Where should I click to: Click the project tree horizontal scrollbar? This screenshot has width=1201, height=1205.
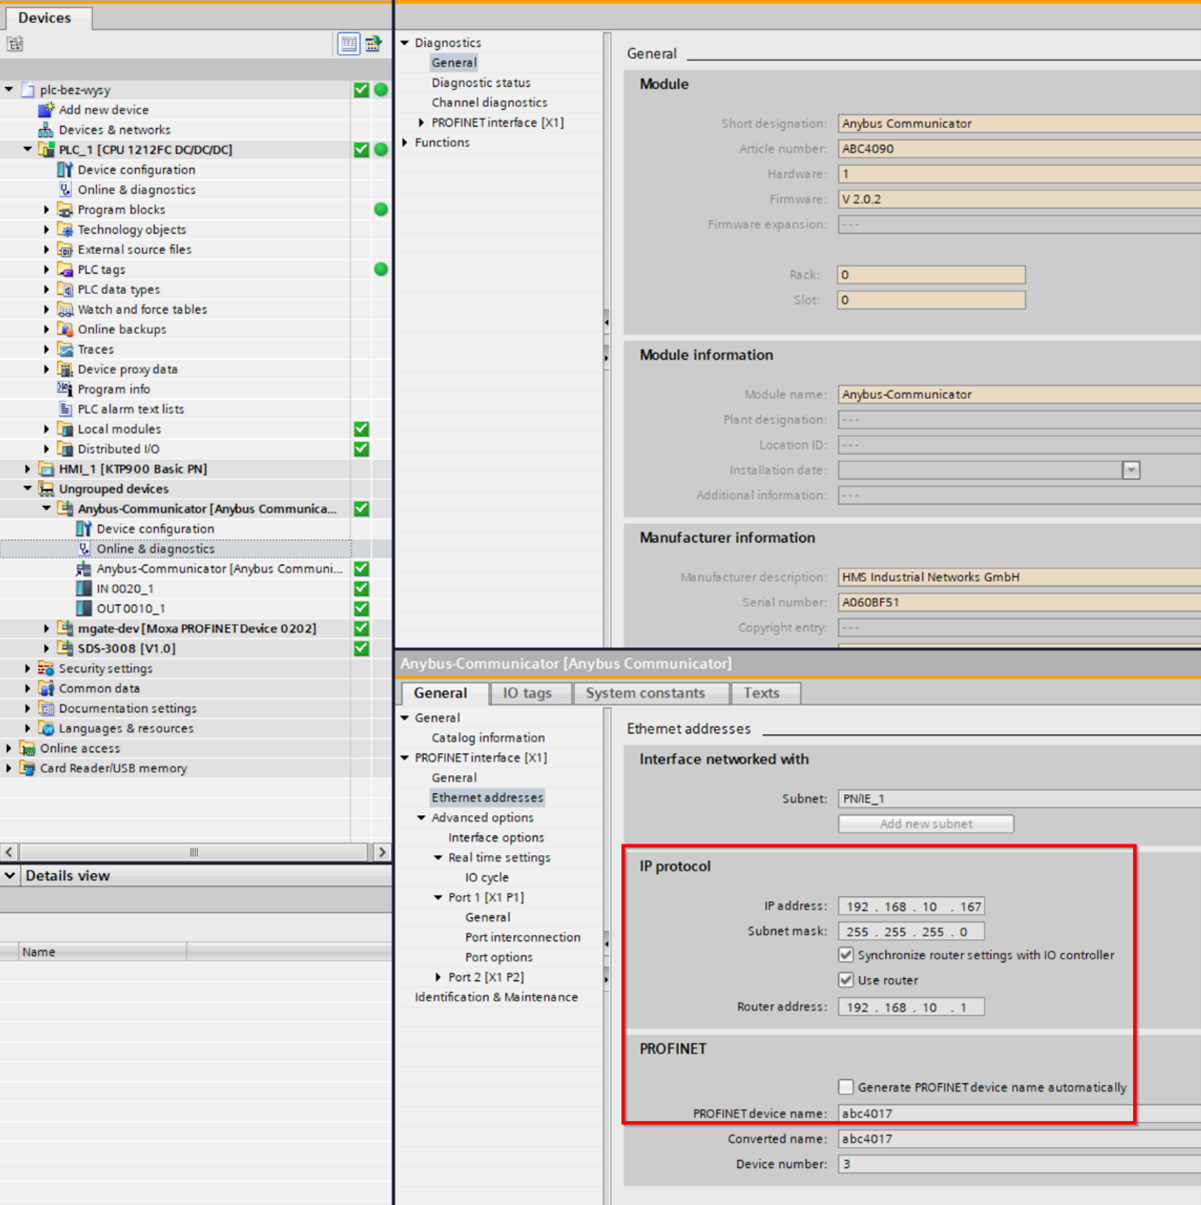coord(194,852)
